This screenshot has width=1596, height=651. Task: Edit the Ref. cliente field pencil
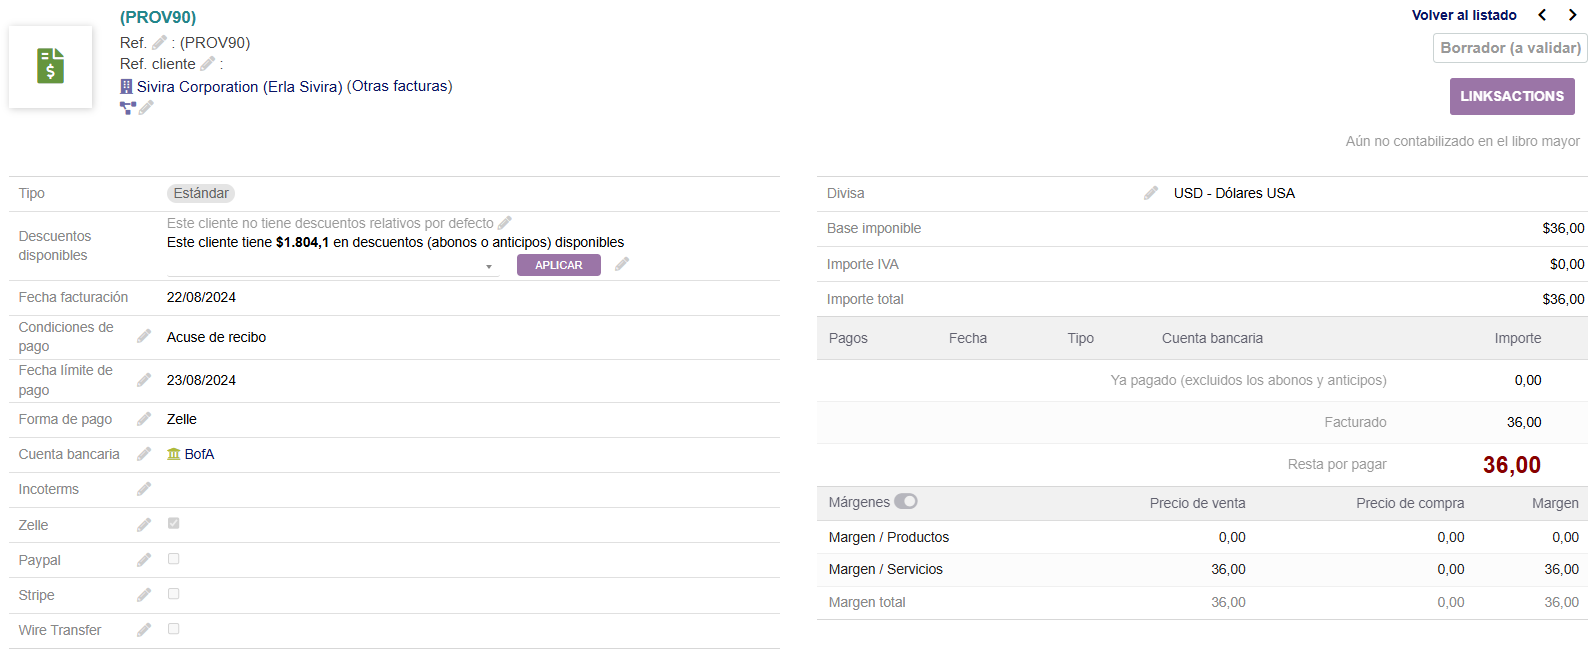207,63
